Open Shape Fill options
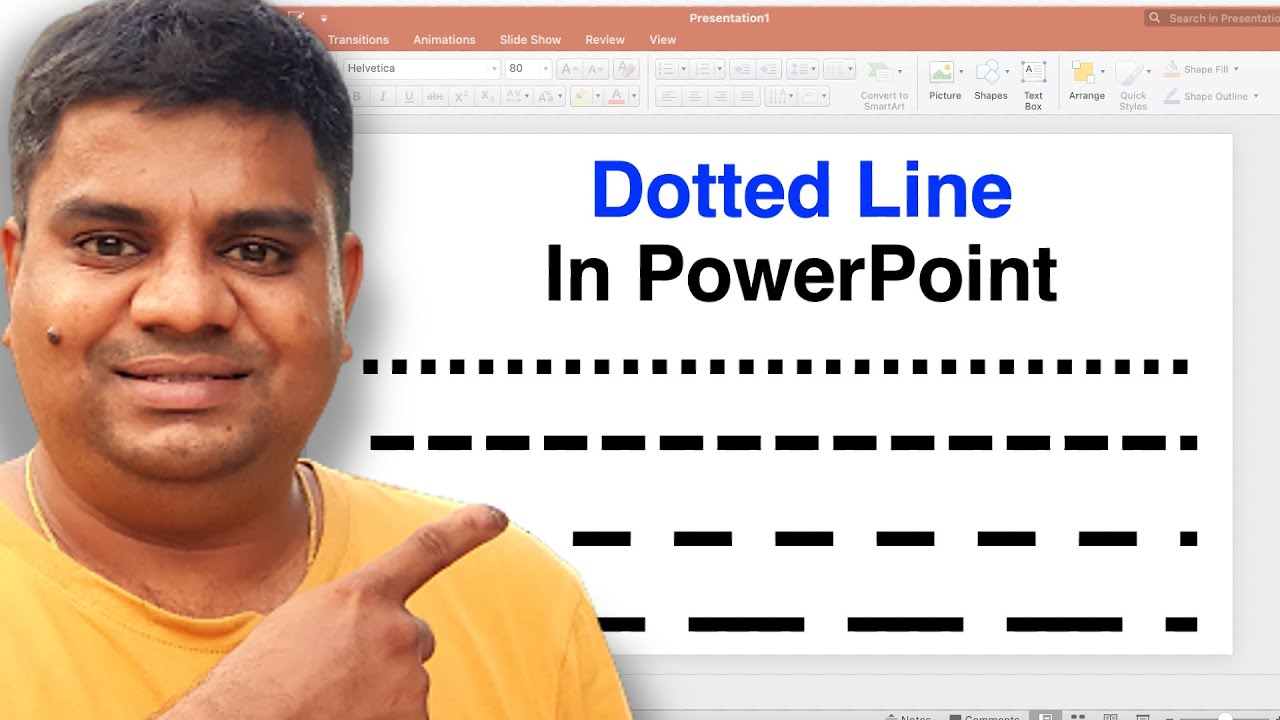The height and width of the screenshot is (720, 1280). pyautogui.click(x=1201, y=69)
